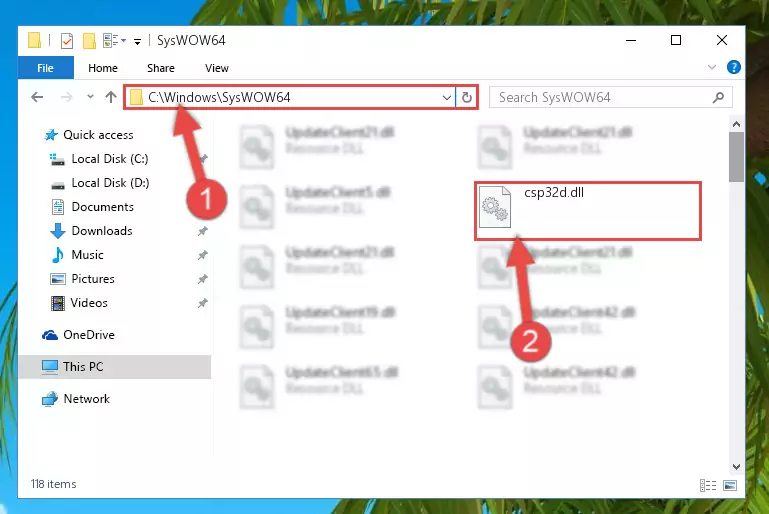Click the Search SysWOW64 box
This screenshot has width=769, height=514.
click(x=611, y=97)
